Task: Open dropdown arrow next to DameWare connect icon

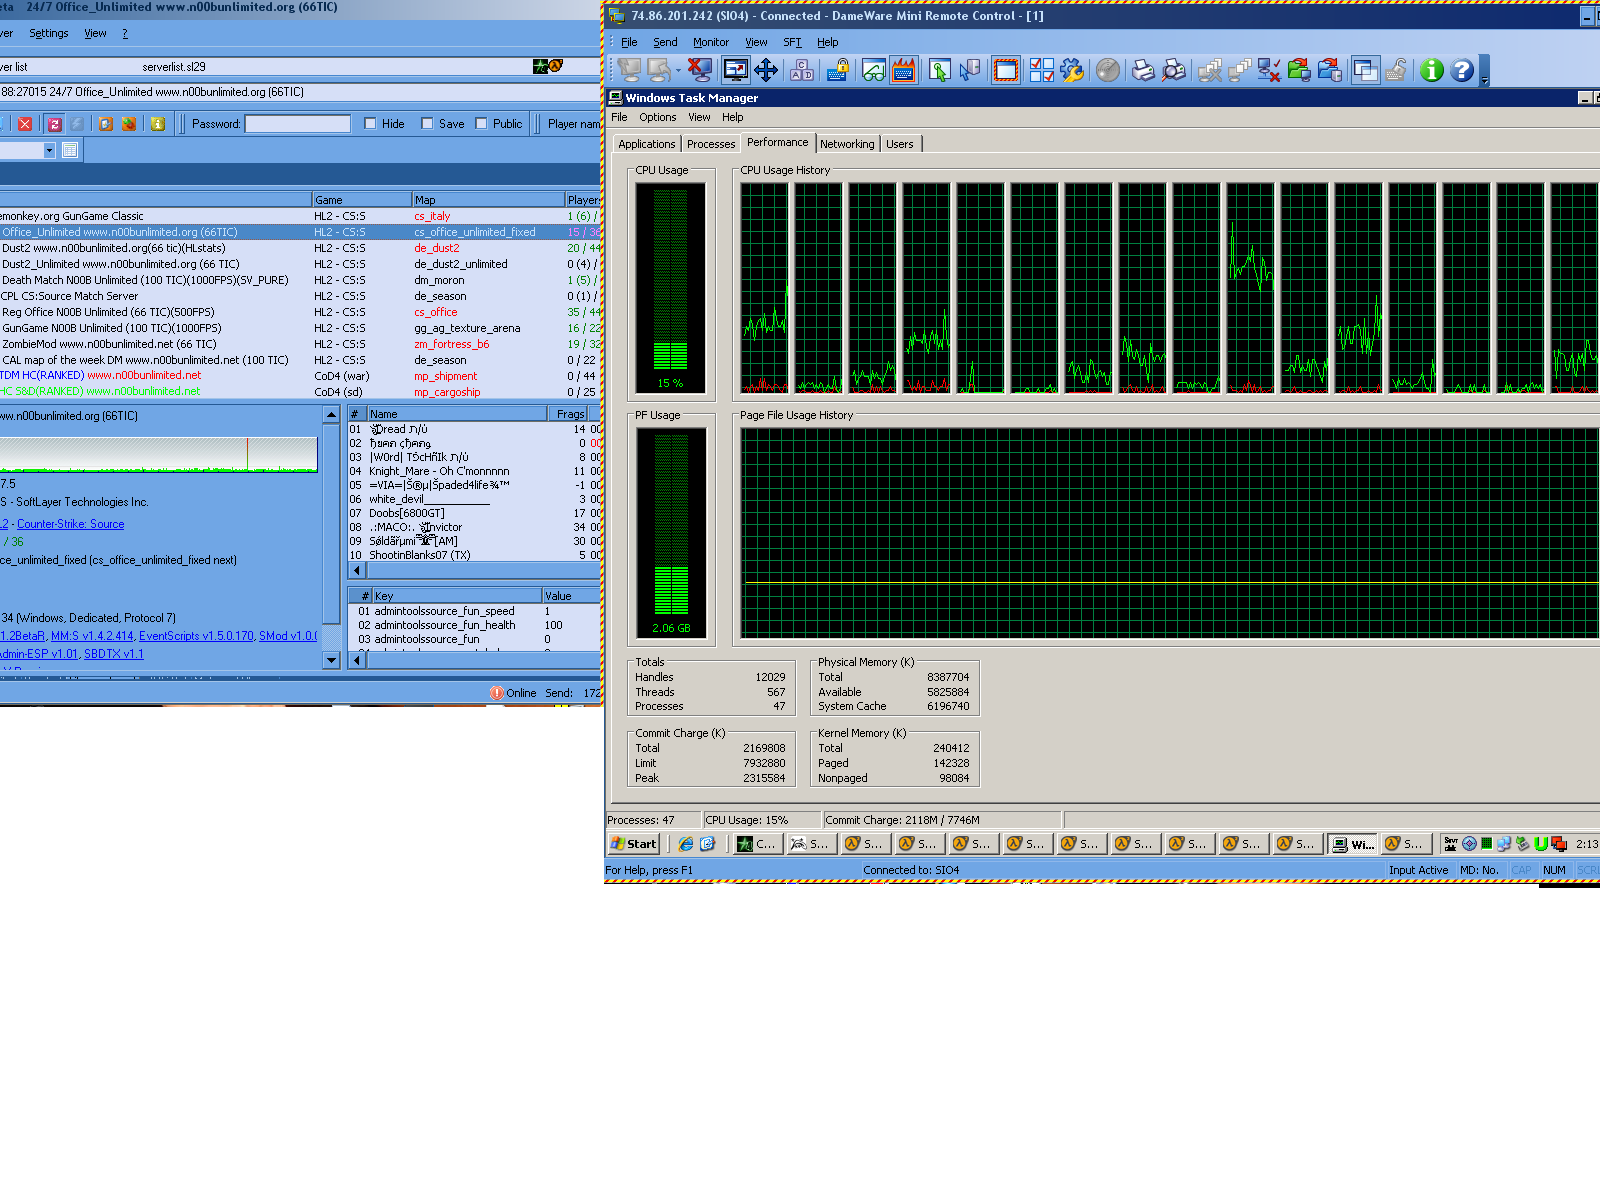Action: (x=677, y=70)
